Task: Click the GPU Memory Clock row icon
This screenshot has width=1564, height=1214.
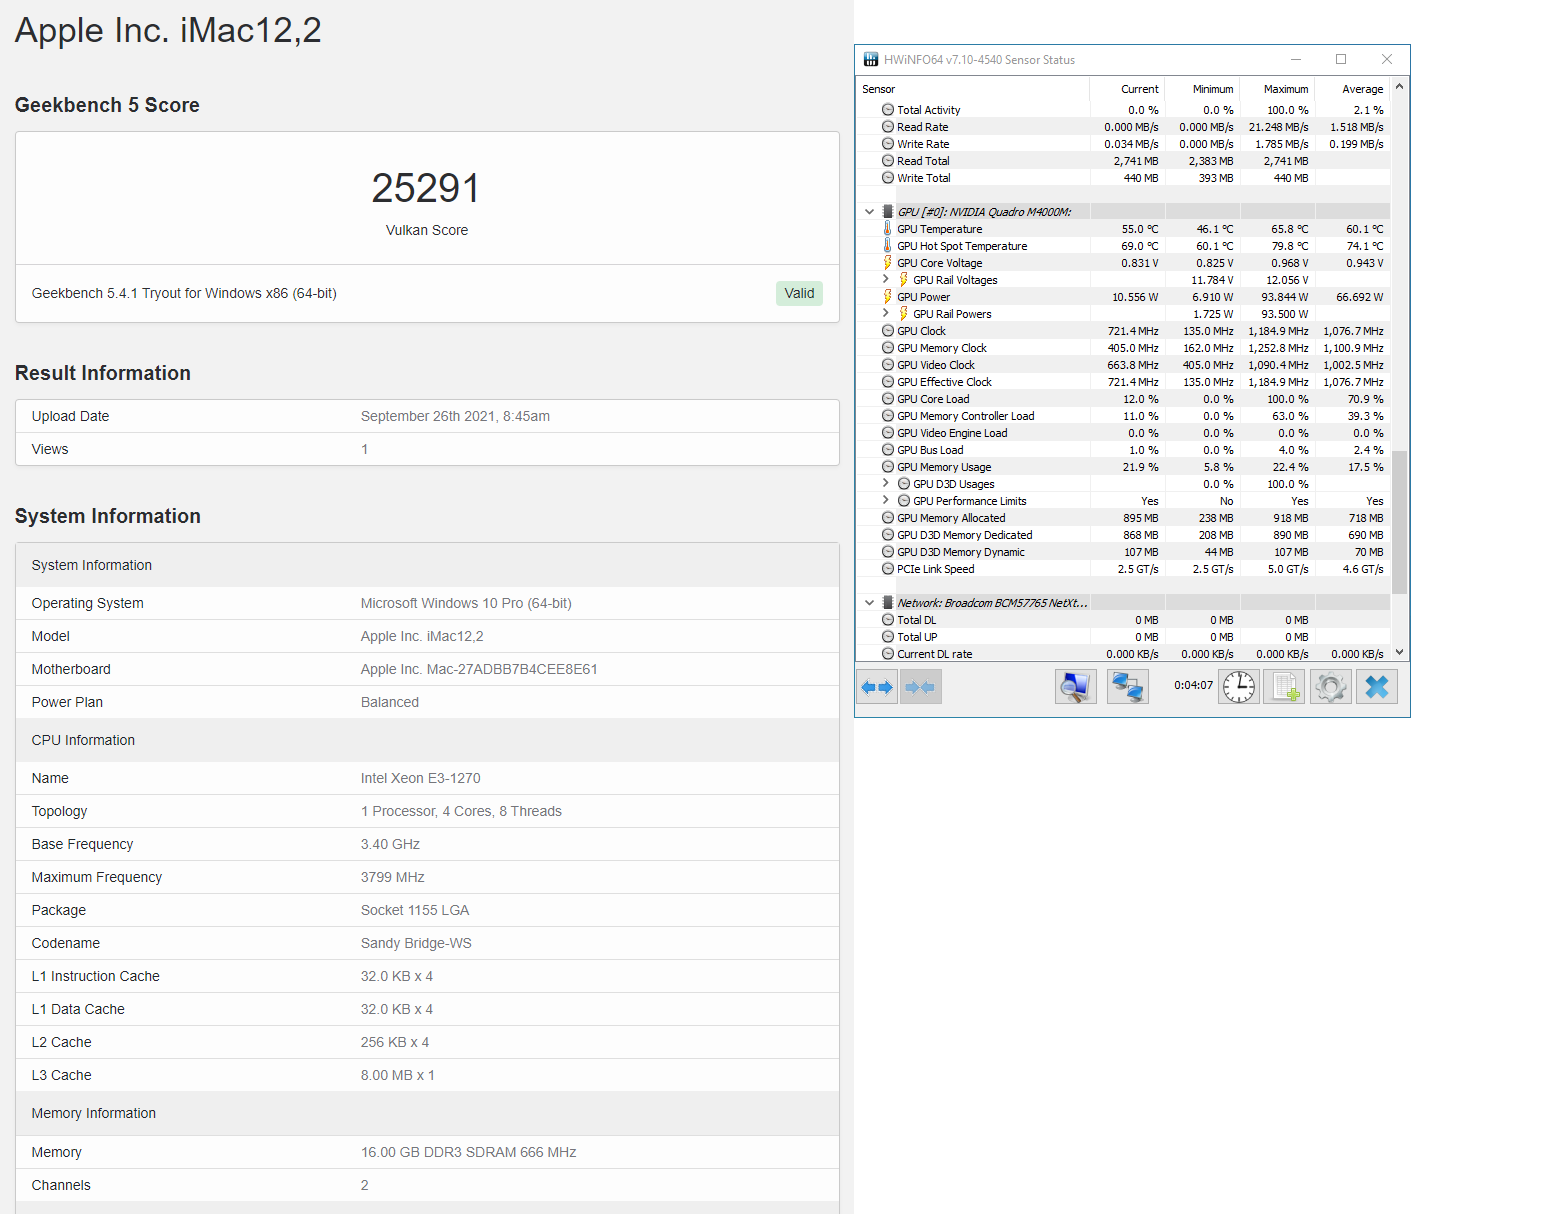Action: coord(888,348)
